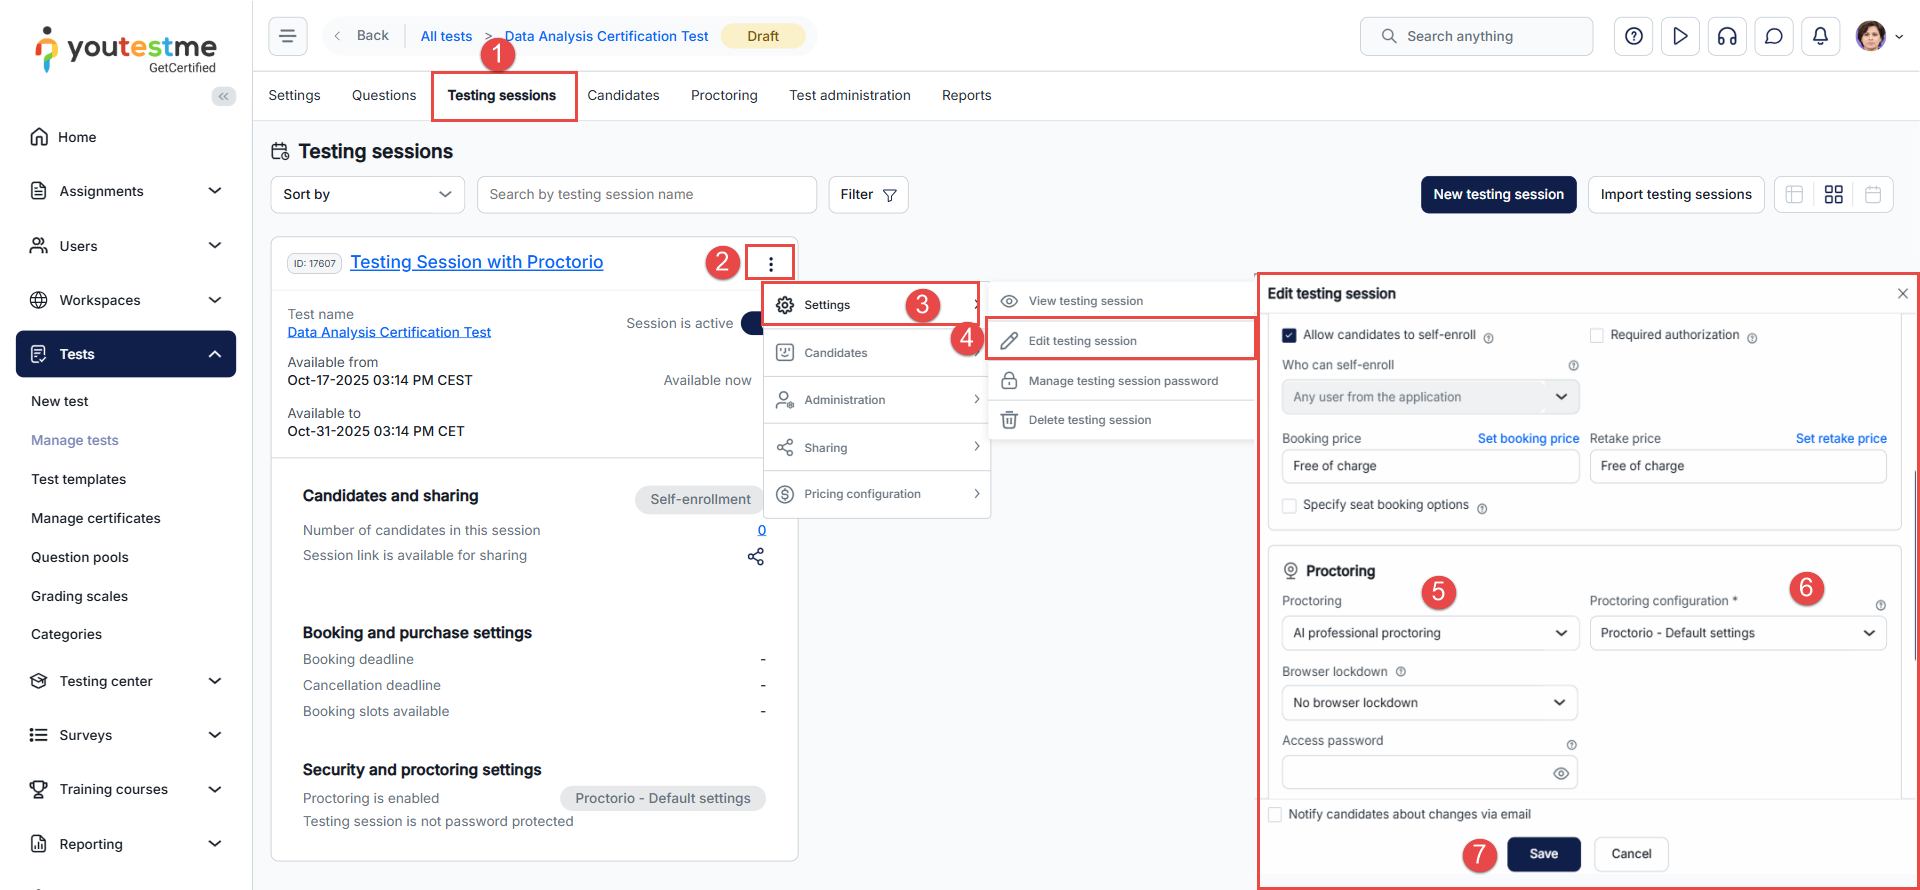Click the Save button
The image size is (1920, 890).
(x=1543, y=854)
